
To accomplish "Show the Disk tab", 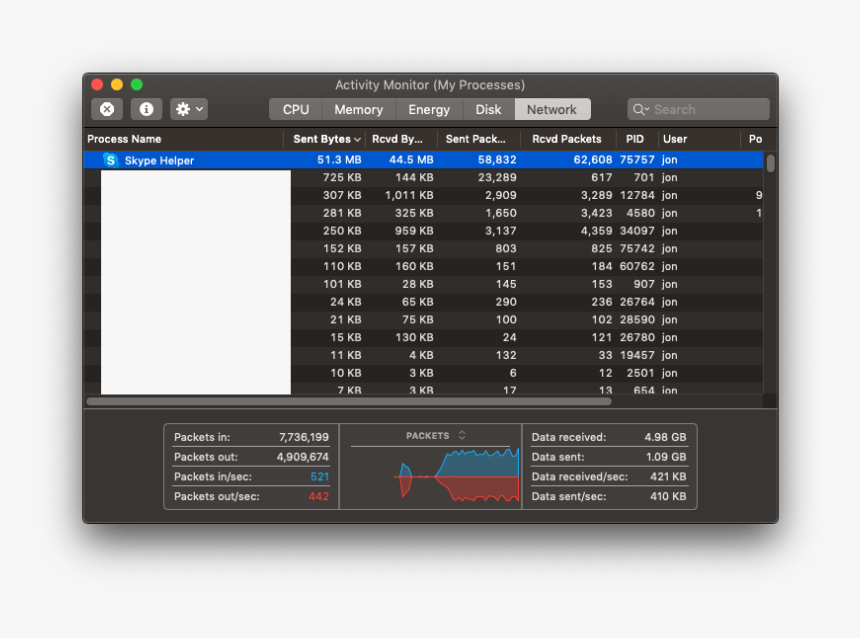I will (x=488, y=109).
